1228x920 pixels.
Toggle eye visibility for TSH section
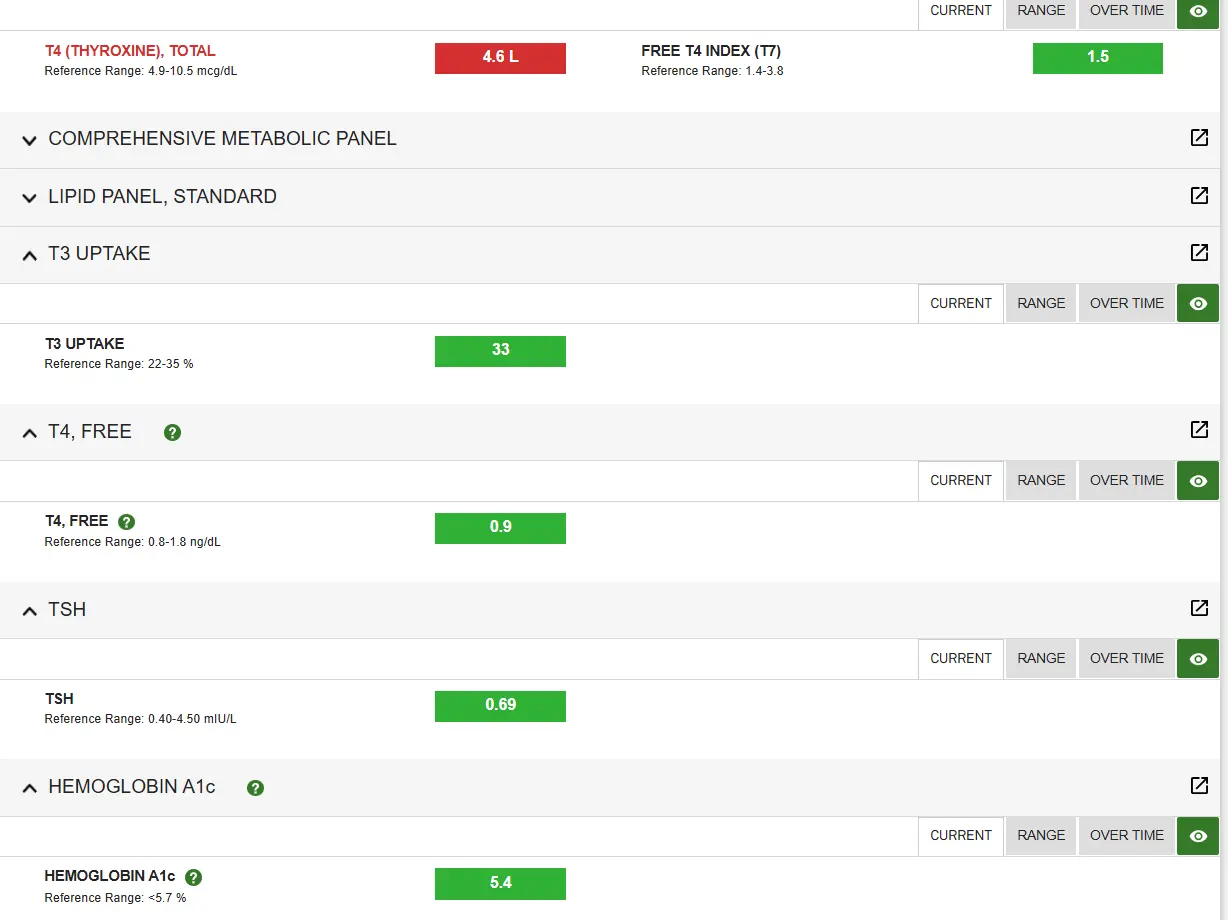tap(1198, 659)
